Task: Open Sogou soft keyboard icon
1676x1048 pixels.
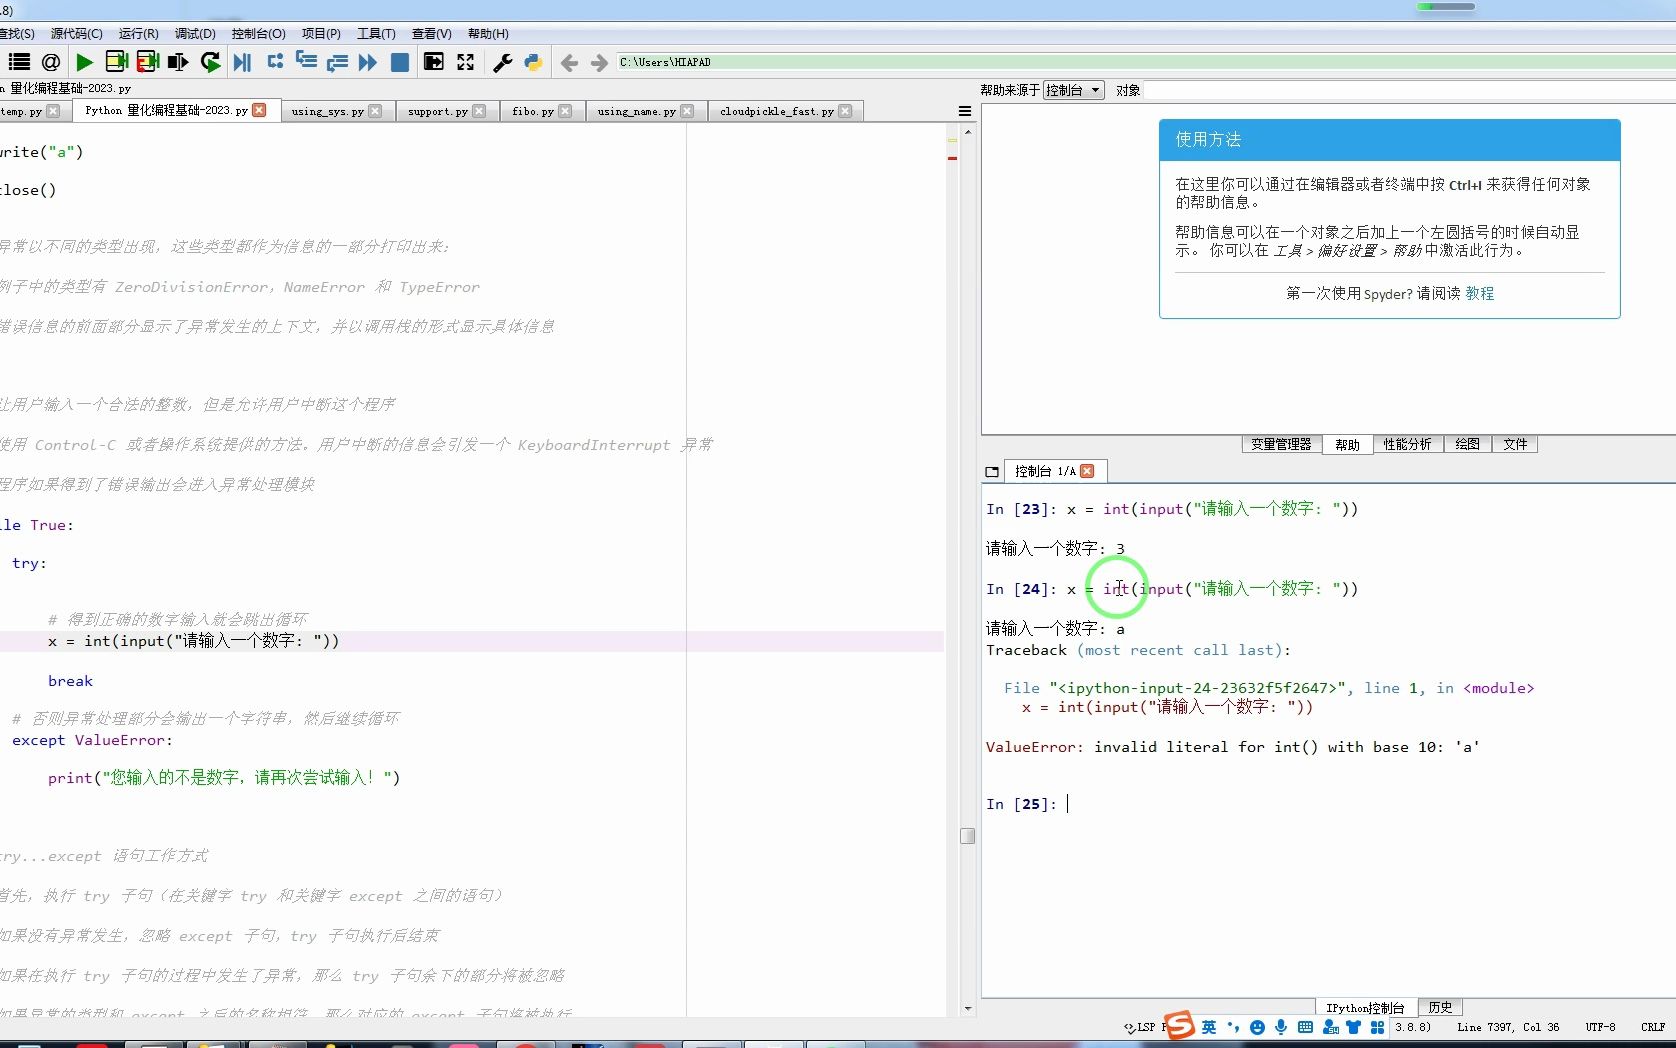Action: tap(1305, 1027)
